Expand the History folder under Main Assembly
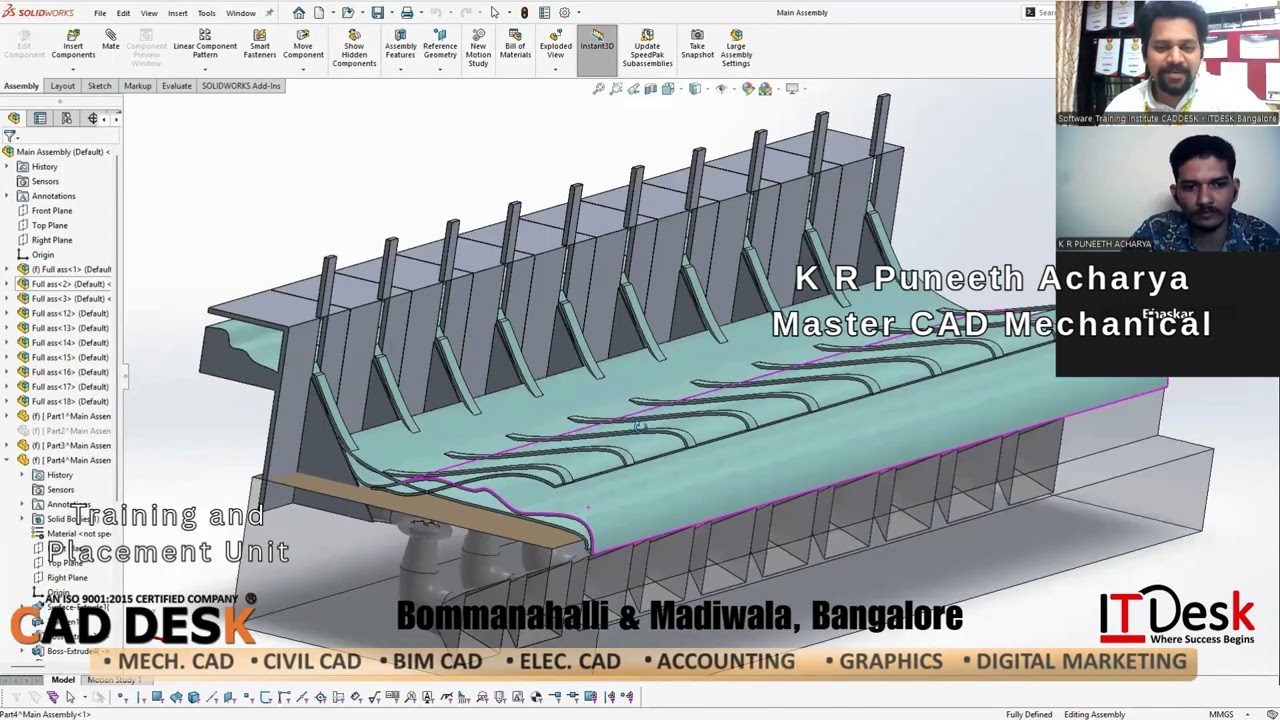The image size is (1280, 720). click(7, 167)
